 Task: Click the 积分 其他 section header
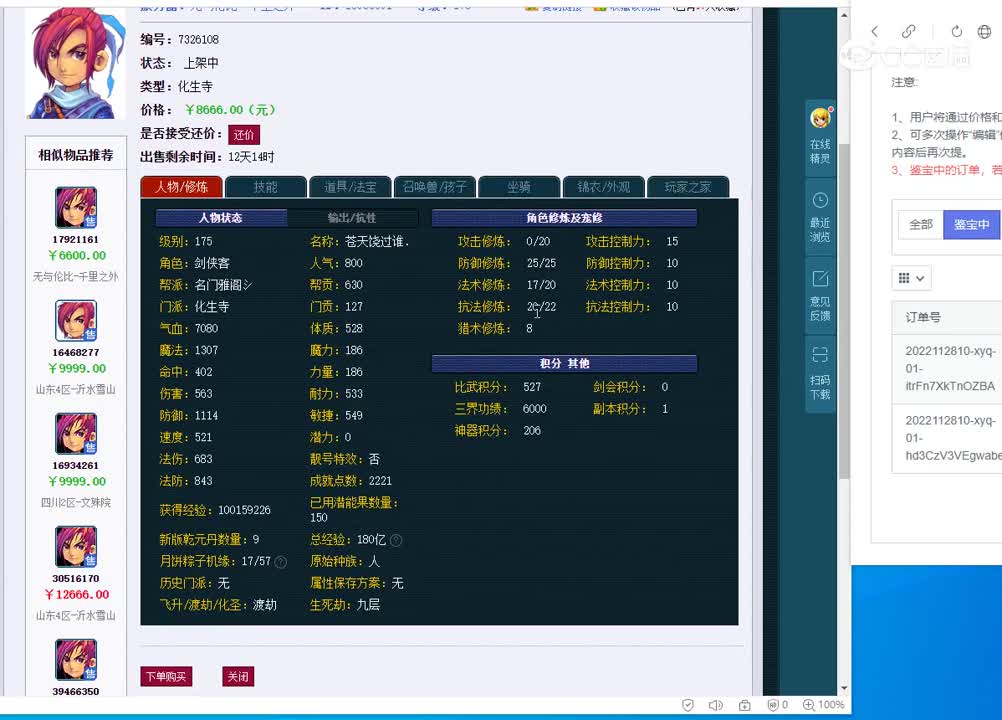[564, 364]
